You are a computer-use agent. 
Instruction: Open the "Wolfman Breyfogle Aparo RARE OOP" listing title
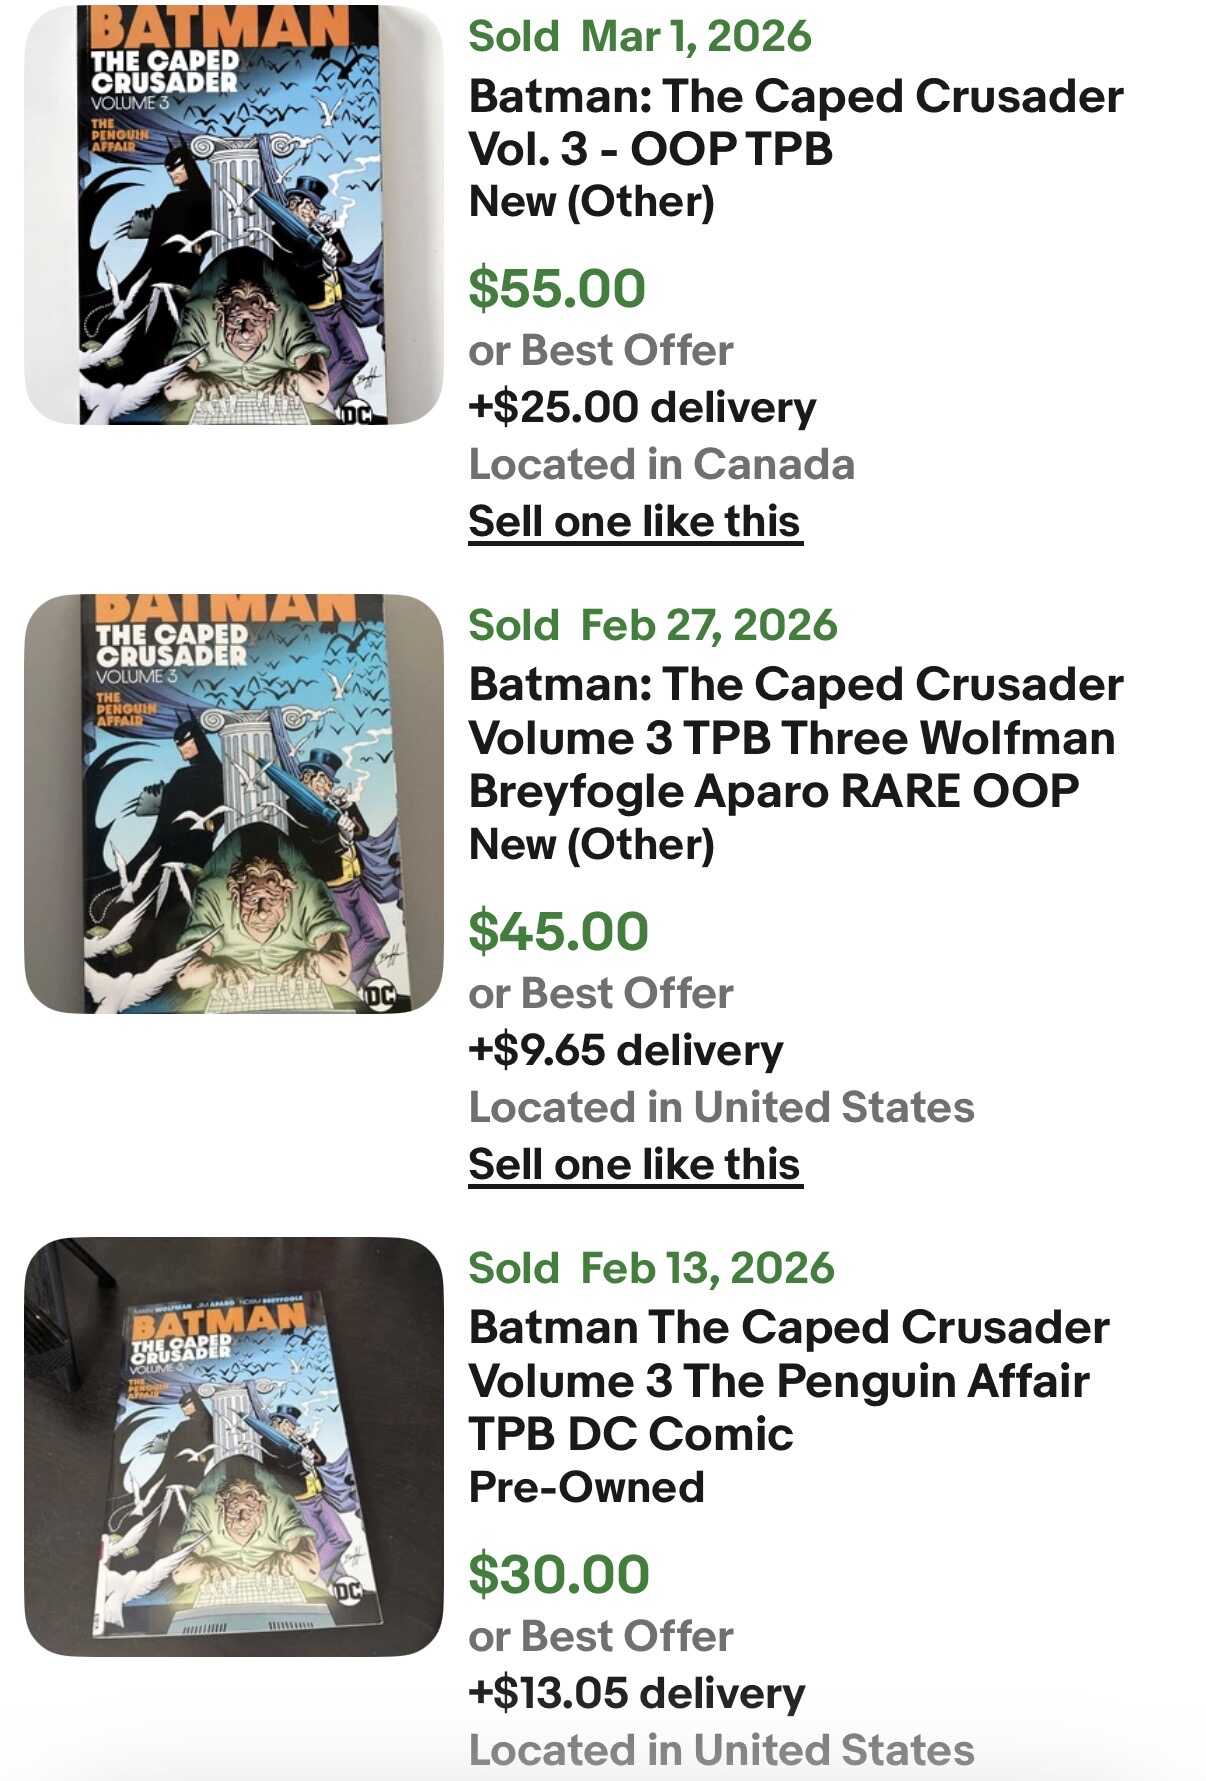[x=795, y=738]
